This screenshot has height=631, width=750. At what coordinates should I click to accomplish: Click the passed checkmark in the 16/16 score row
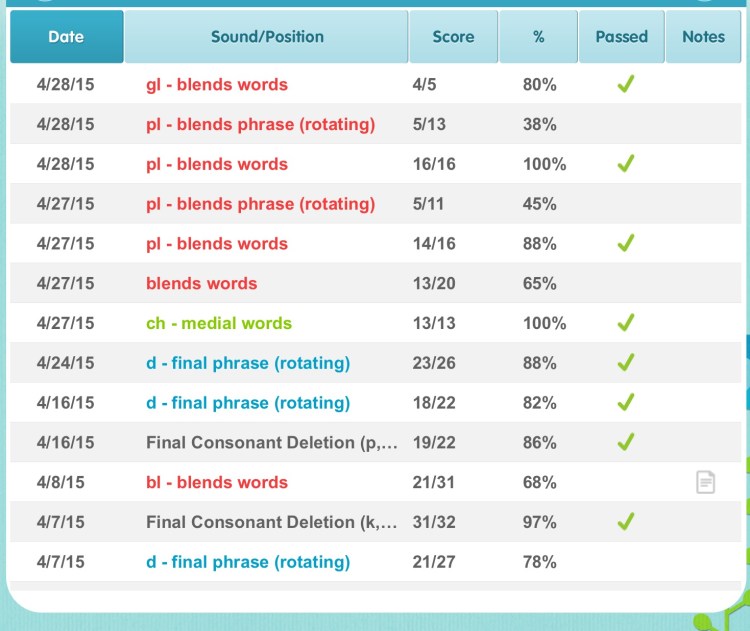click(x=625, y=164)
